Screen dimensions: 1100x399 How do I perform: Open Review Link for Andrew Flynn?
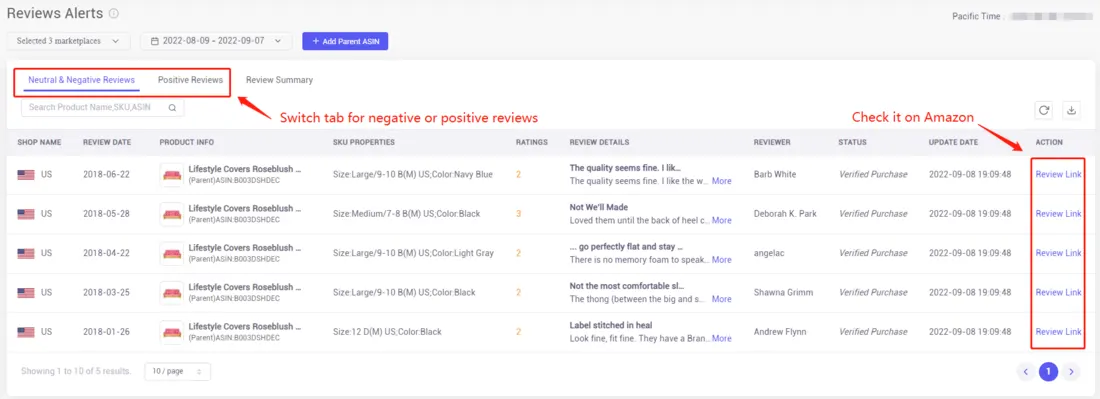coord(1058,332)
